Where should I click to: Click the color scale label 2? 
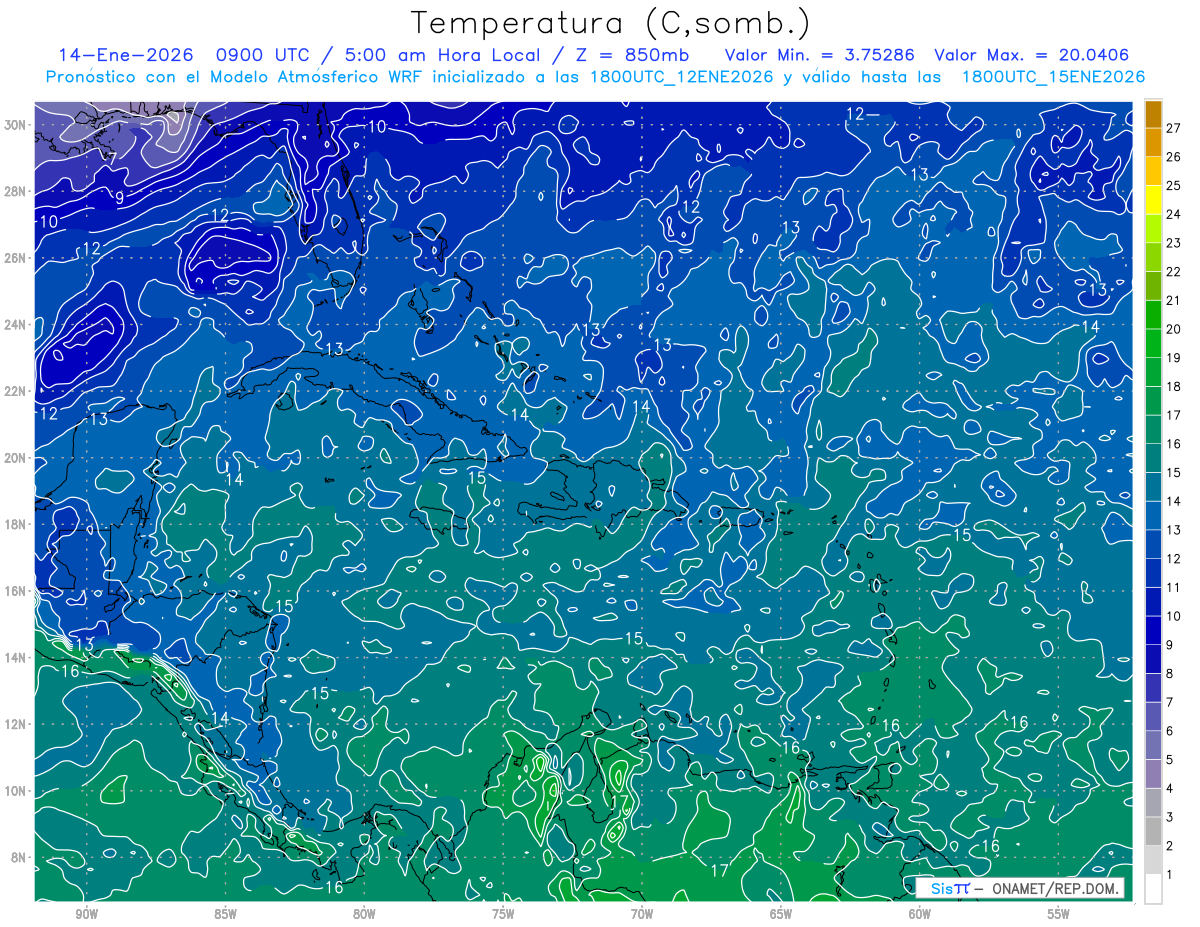1169,846
